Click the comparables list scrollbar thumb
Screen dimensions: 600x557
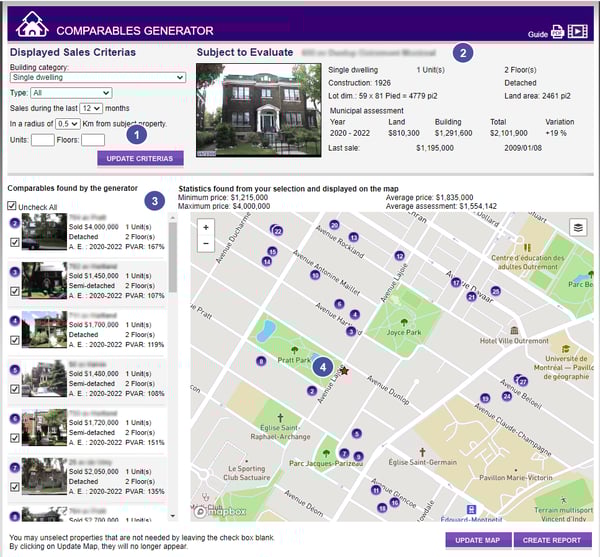(x=173, y=257)
